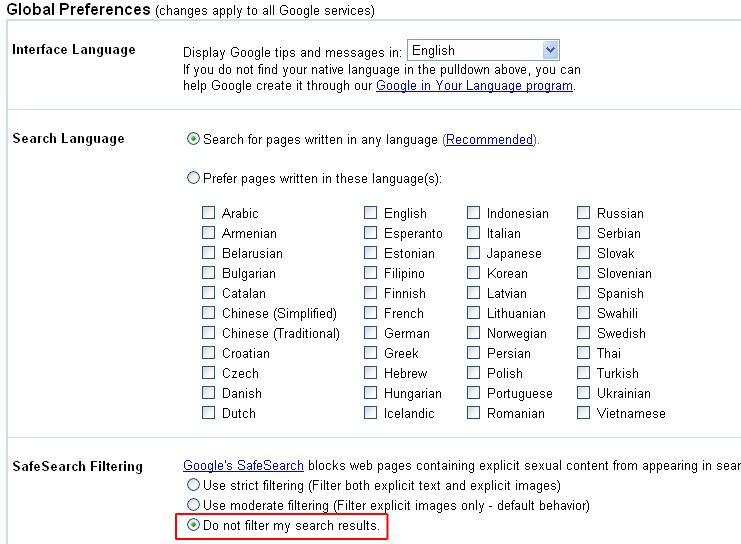Open the Google in Your Language program link
The width and height of the screenshot is (741, 544).
click(474, 86)
